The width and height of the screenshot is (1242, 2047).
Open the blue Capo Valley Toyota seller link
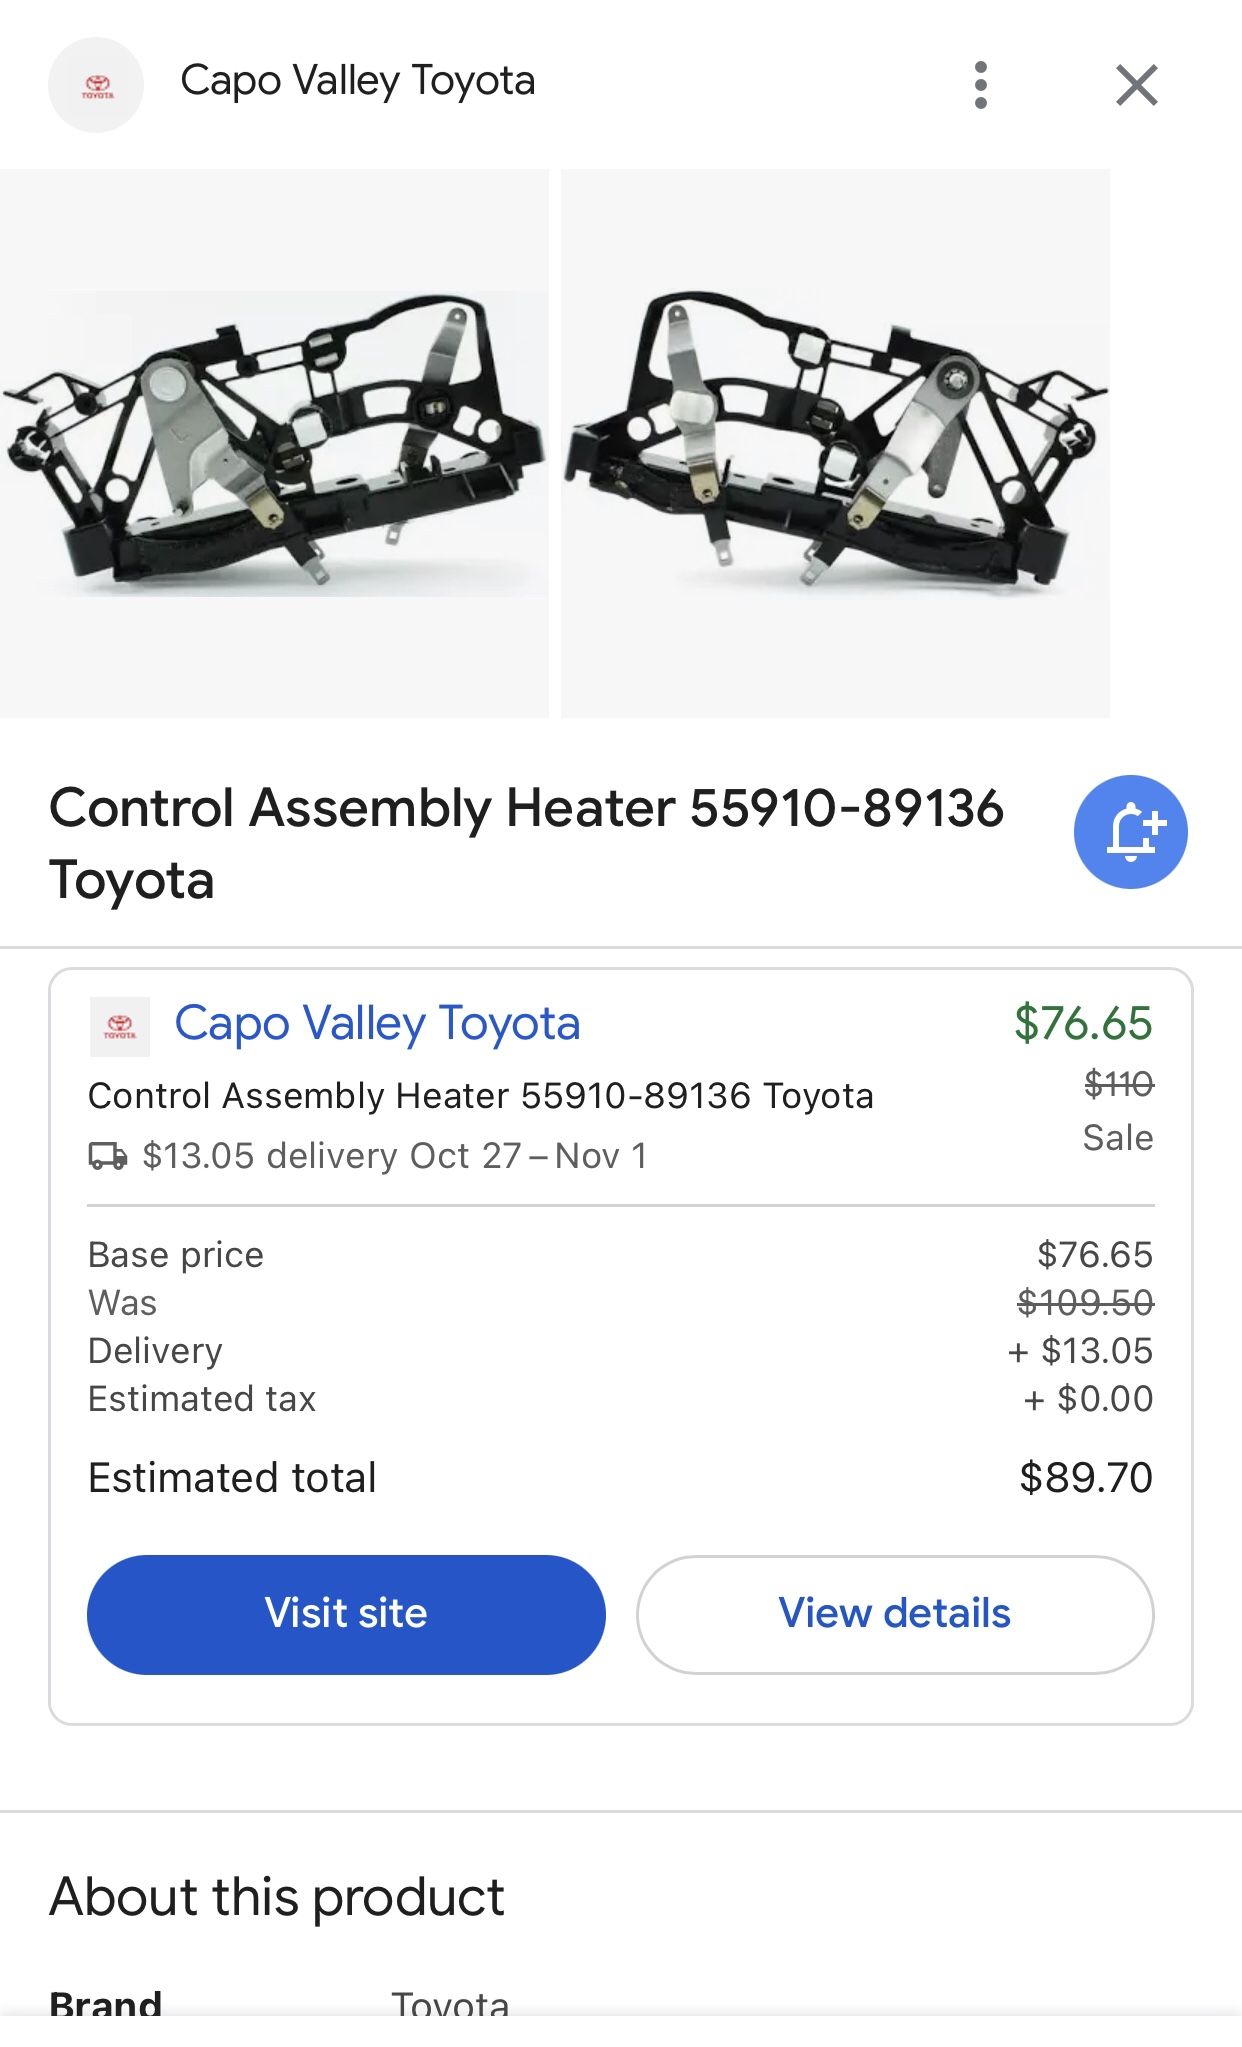(x=377, y=1024)
